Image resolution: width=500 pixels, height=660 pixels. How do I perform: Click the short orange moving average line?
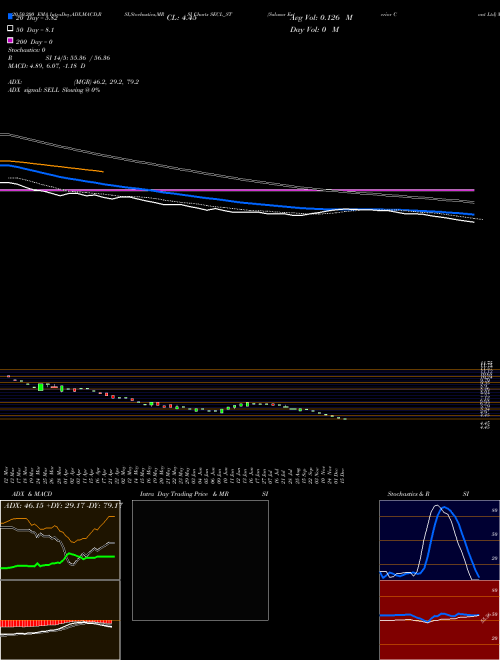[x=51, y=166]
